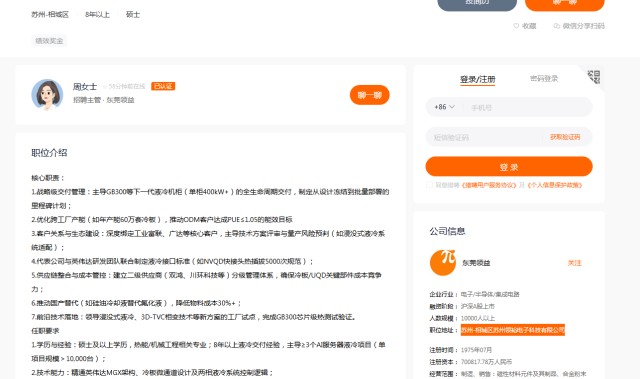Focus the 手机号 phone number field
This screenshot has width=640, height=379.
click(x=528, y=107)
